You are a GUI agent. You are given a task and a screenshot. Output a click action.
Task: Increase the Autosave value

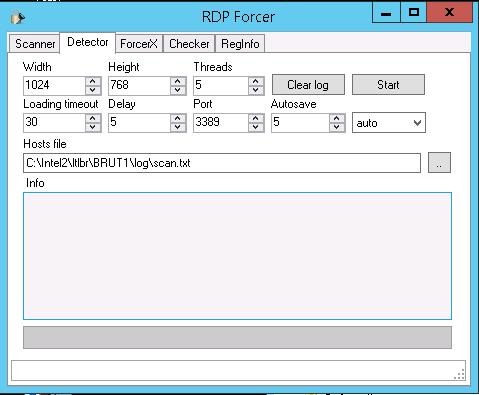[x=337, y=118]
